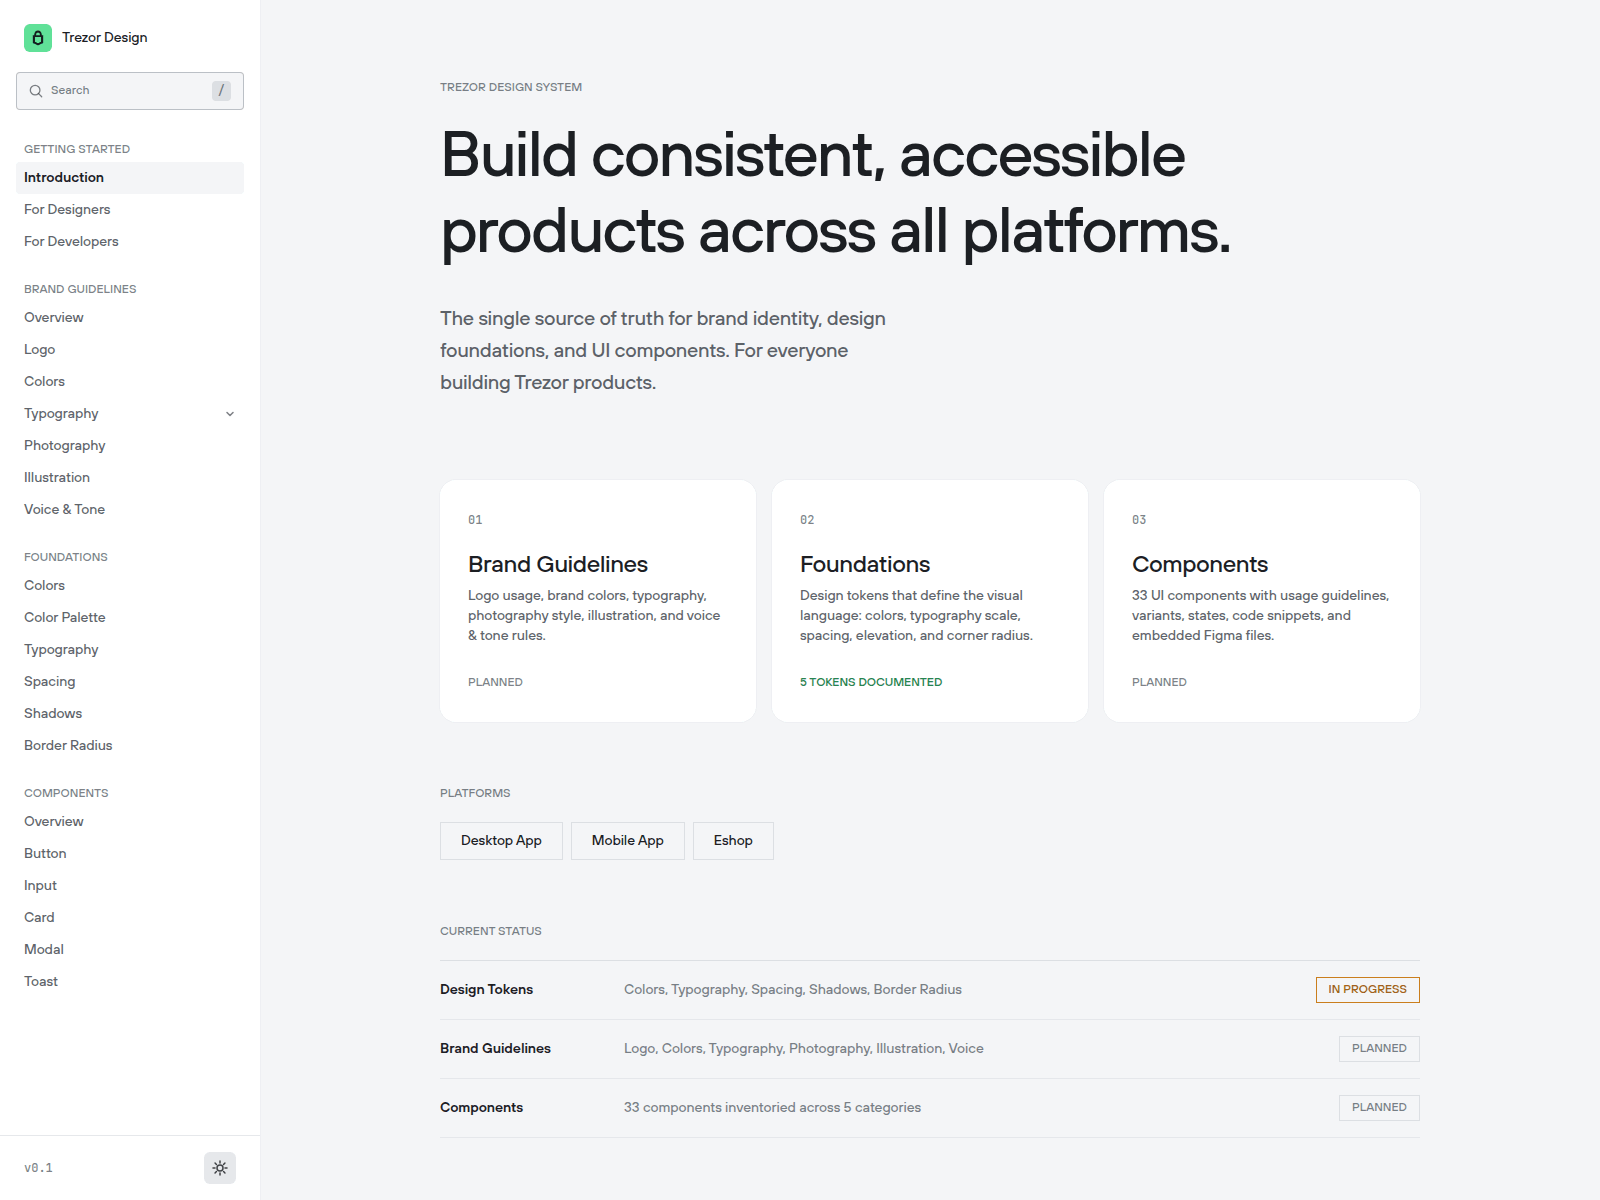Viewport: 1600px width, 1200px height.
Task: Open the Introduction page in sidebar
Action: coord(64,178)
